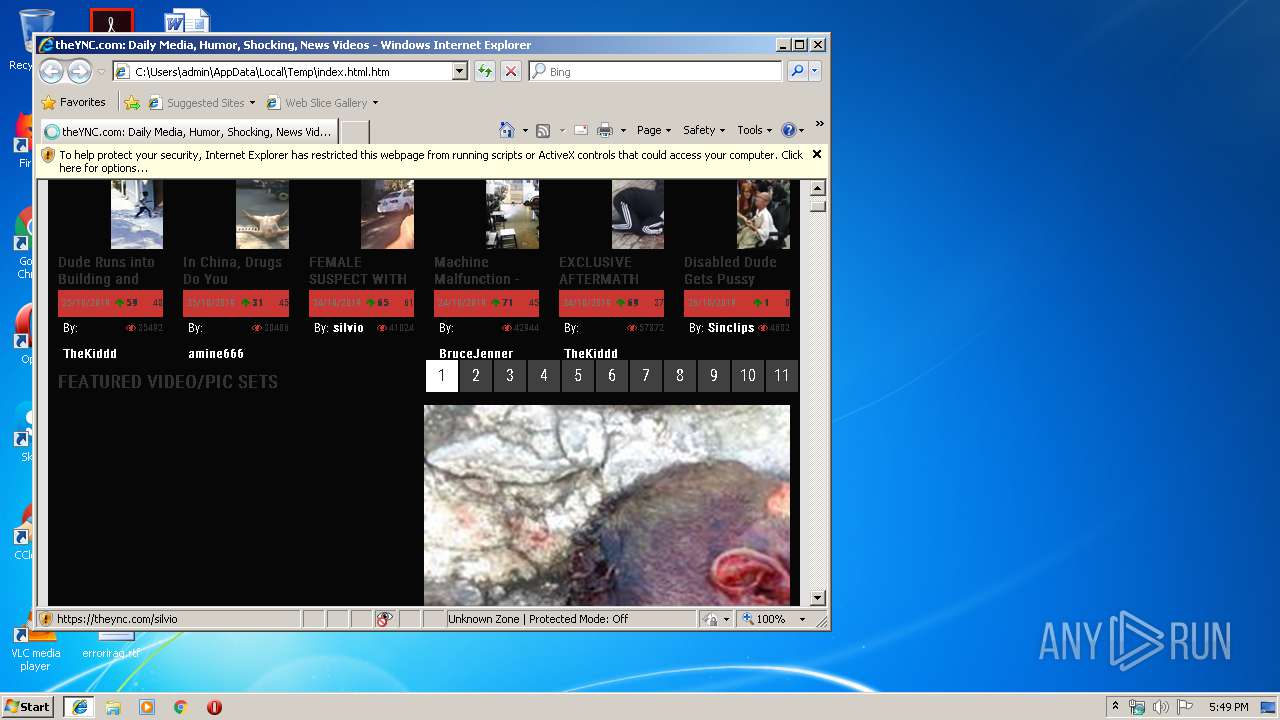Viewport: 1280px width, 720px height.
Task: Expand the address bar history dropdown
Action: click(460, 71)
